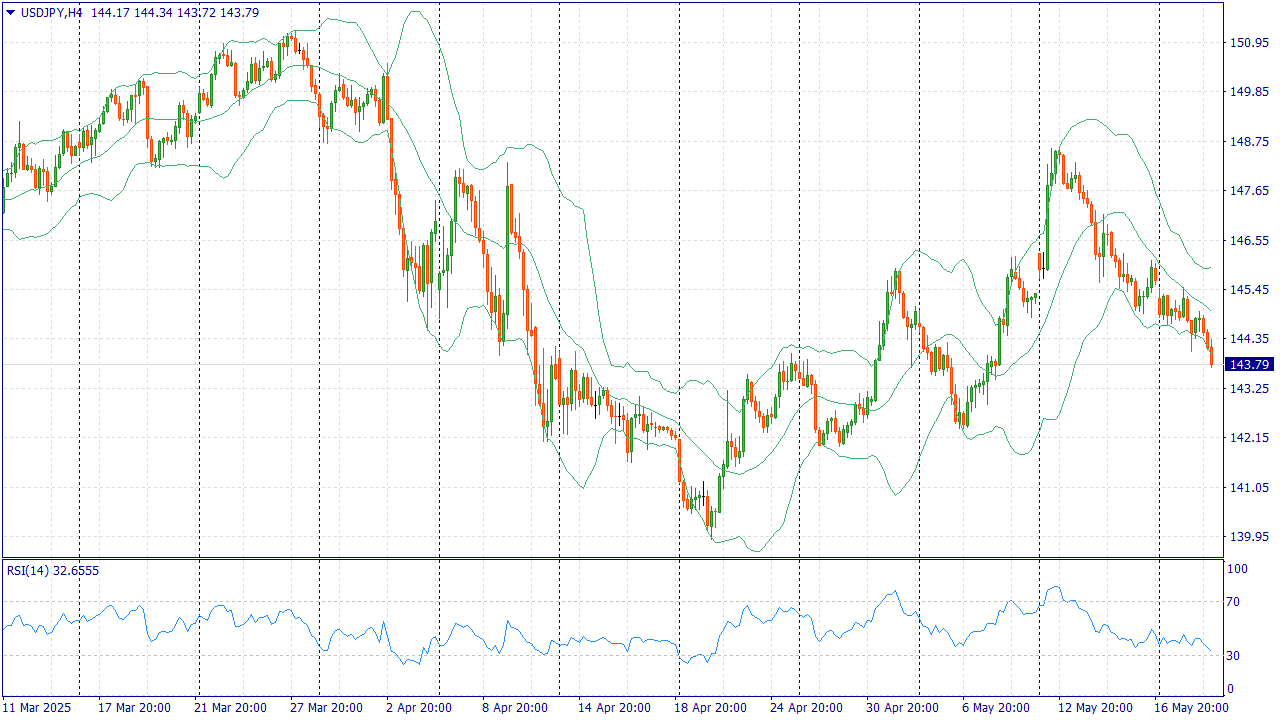The height and width of the screenshot is (720, 1280).
Task: Click the 141.05 price axis label
Action: (x=1249, y=488)
